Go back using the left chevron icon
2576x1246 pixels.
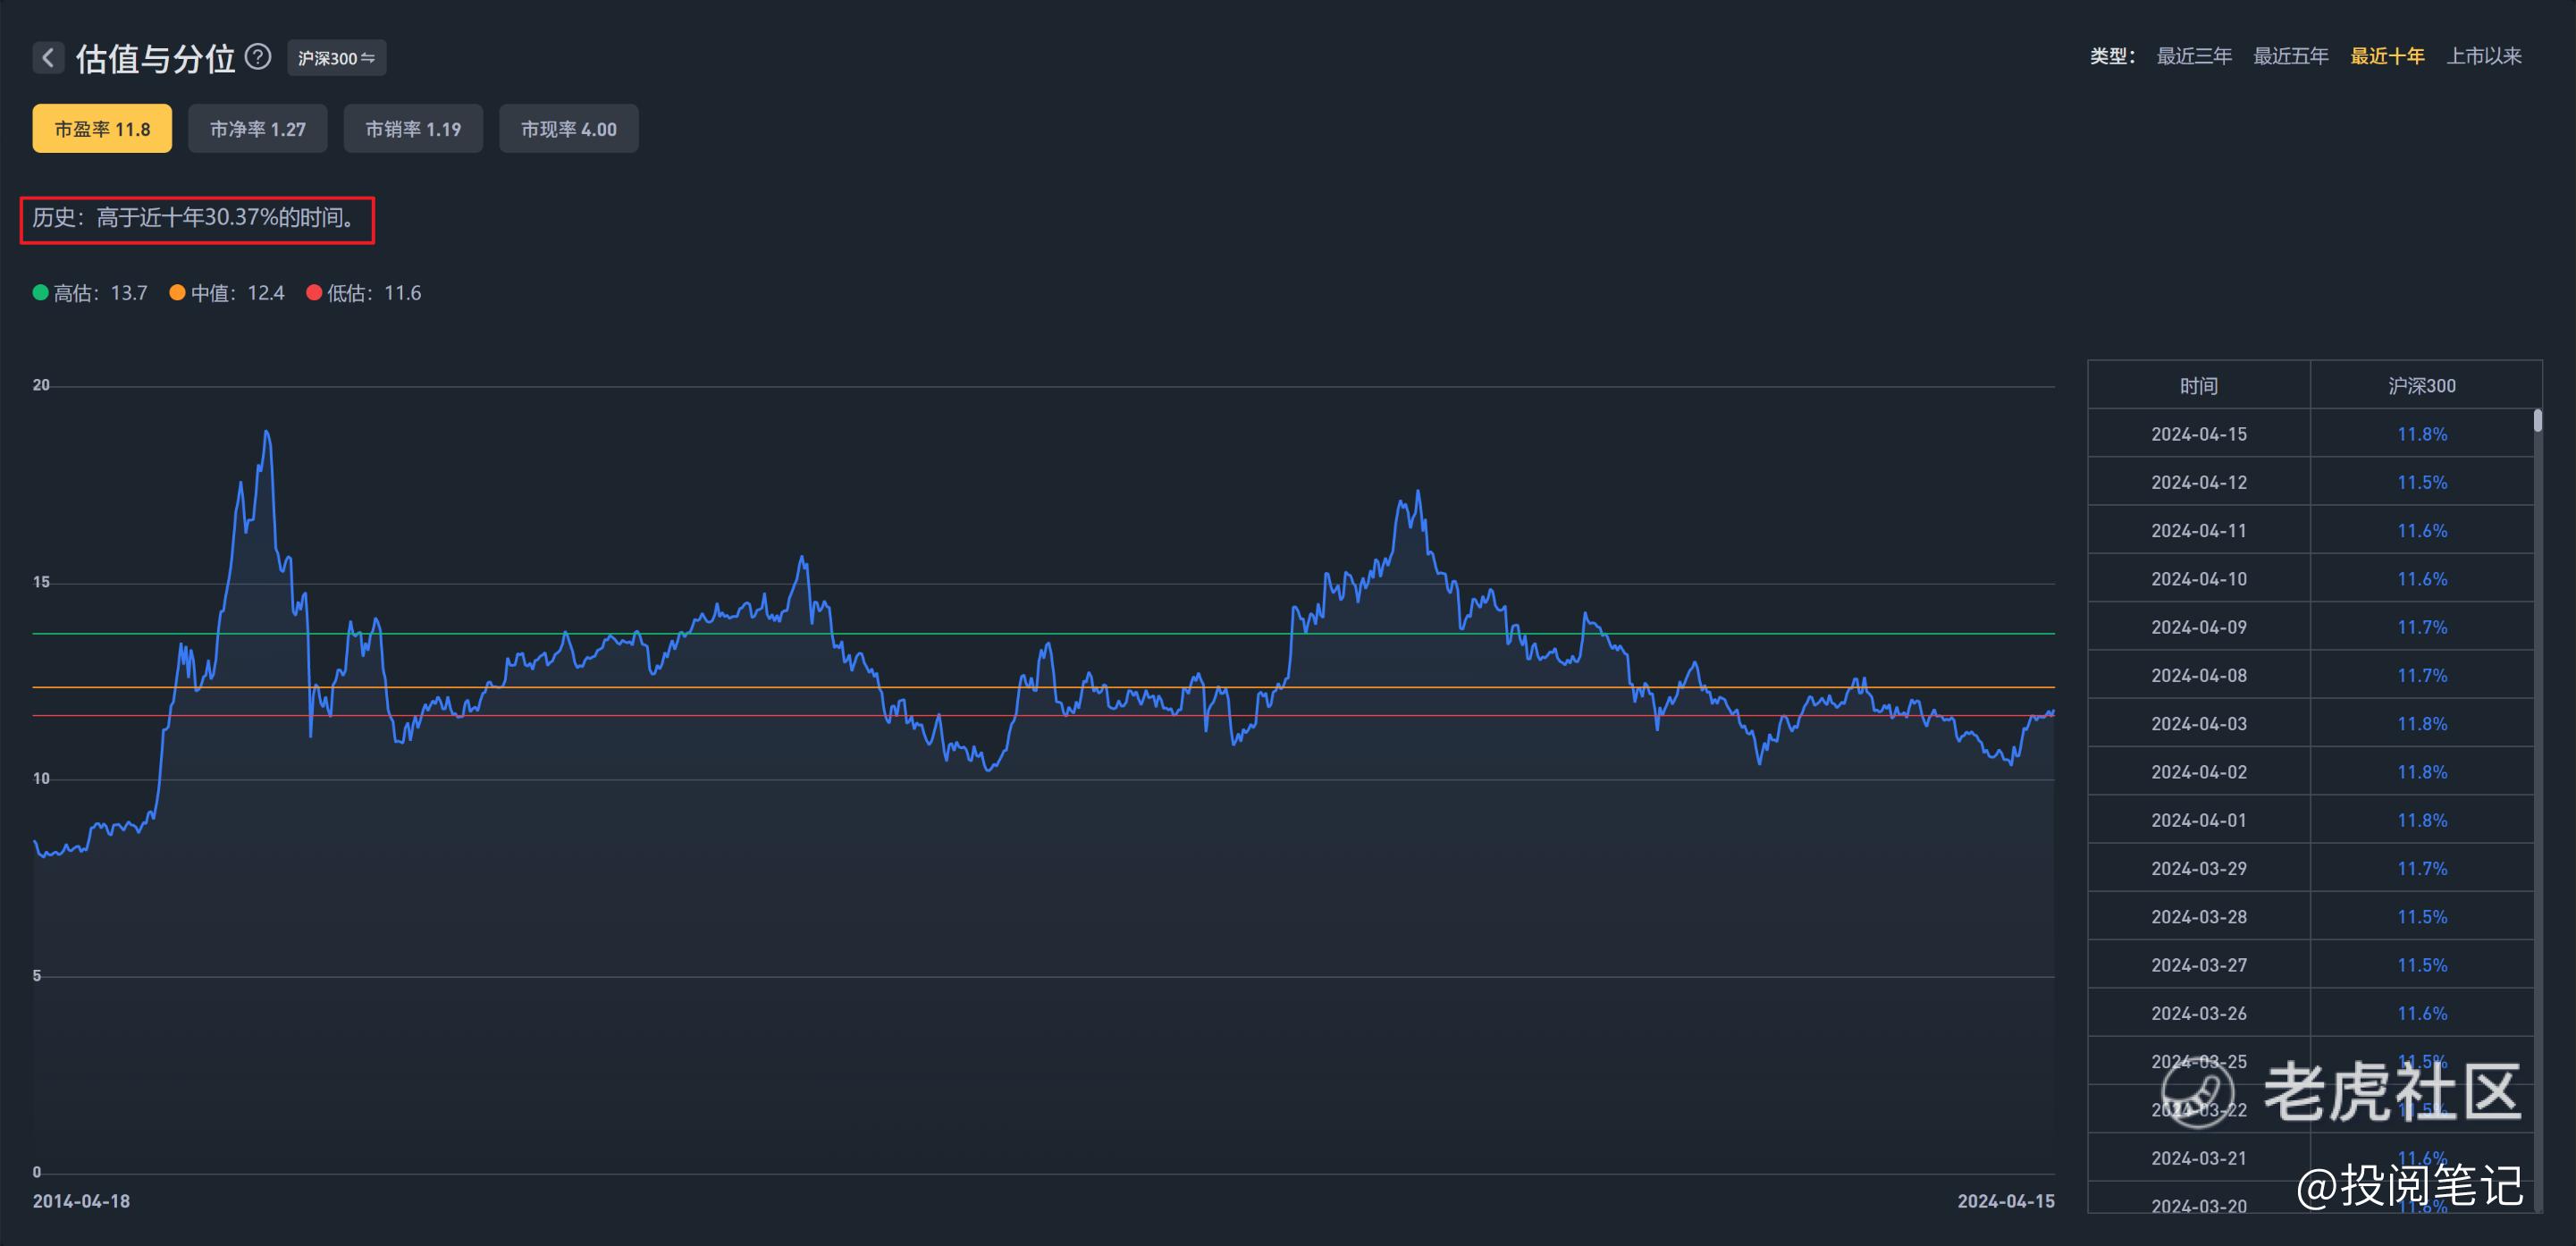tap(48, 58)
